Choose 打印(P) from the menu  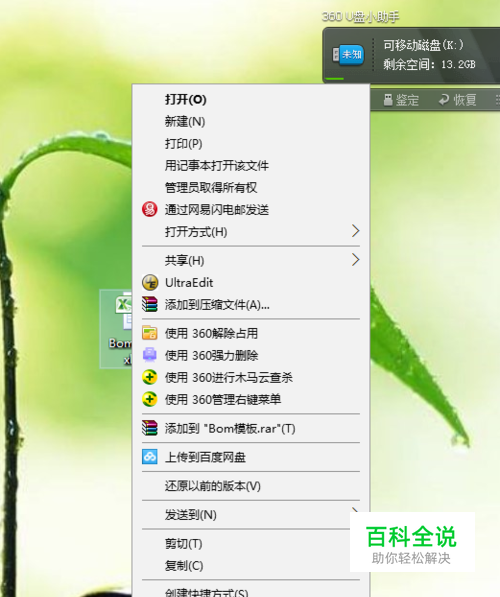click(x=251, y=144)
